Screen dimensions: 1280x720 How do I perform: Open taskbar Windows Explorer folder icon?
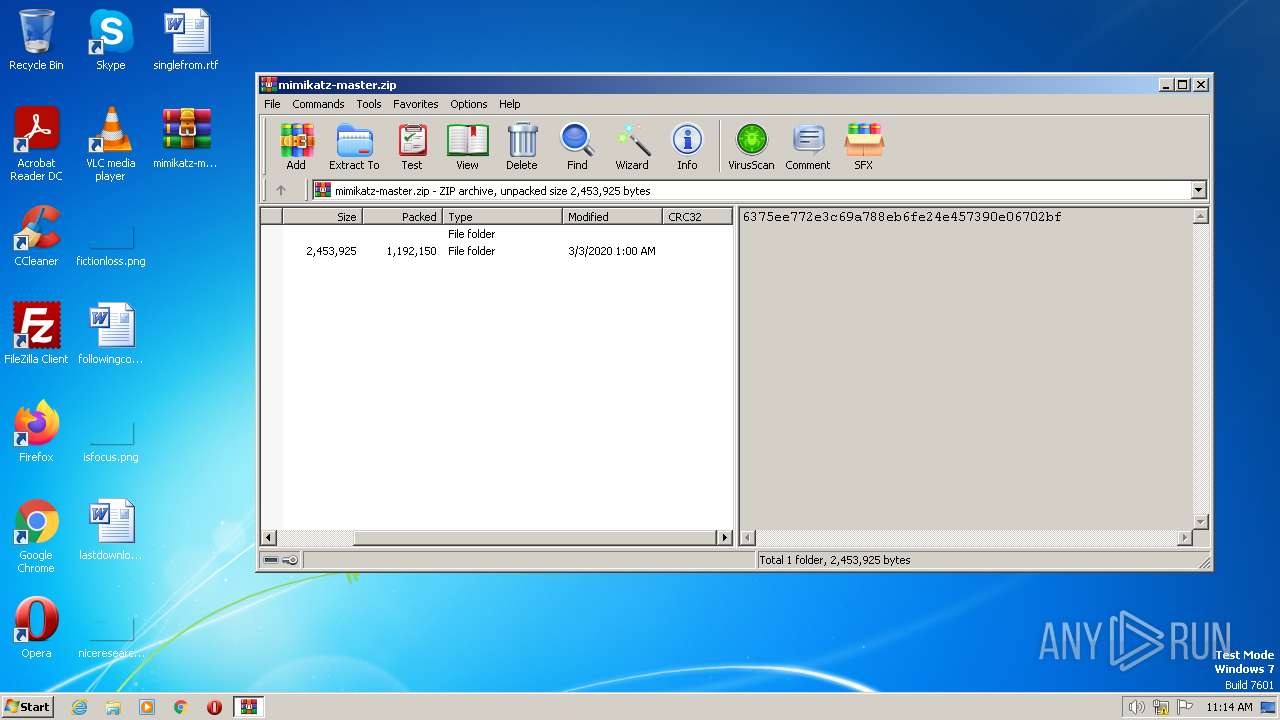pos(113,707)
